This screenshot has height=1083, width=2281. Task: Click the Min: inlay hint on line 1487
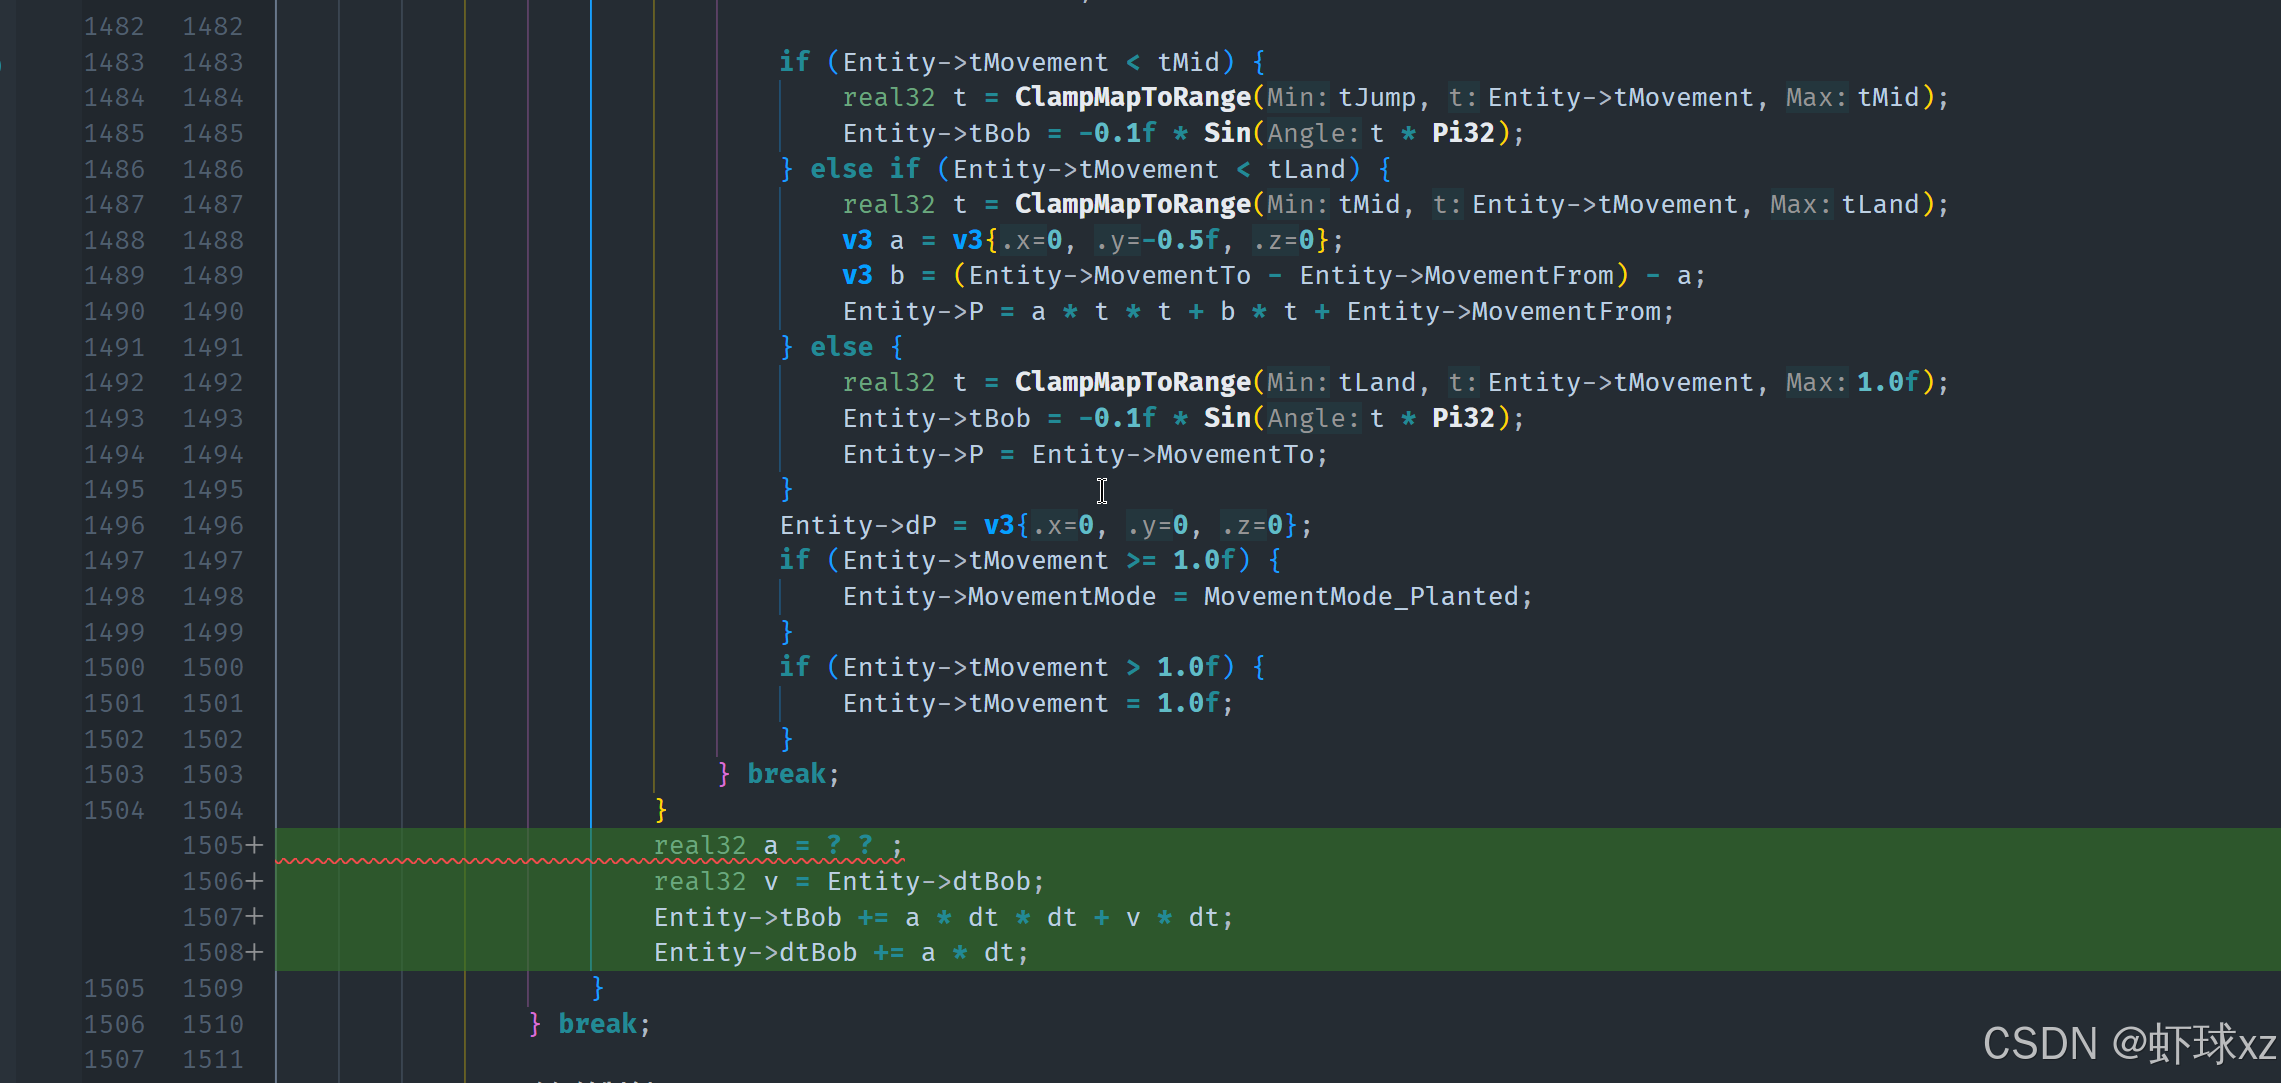point(1297,205)
